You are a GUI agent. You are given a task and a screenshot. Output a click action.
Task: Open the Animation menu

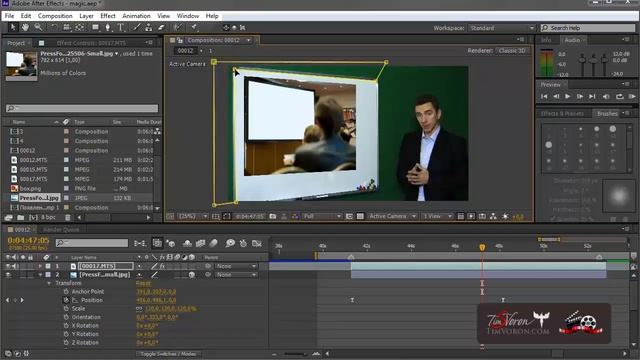[x=136, y=16]
